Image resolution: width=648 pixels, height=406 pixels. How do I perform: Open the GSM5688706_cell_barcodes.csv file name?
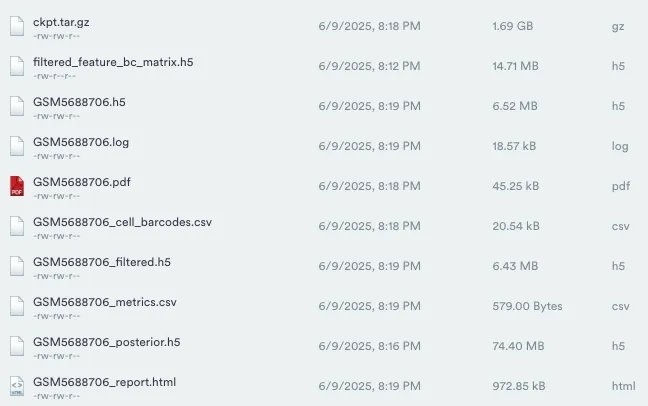[122, 222]
